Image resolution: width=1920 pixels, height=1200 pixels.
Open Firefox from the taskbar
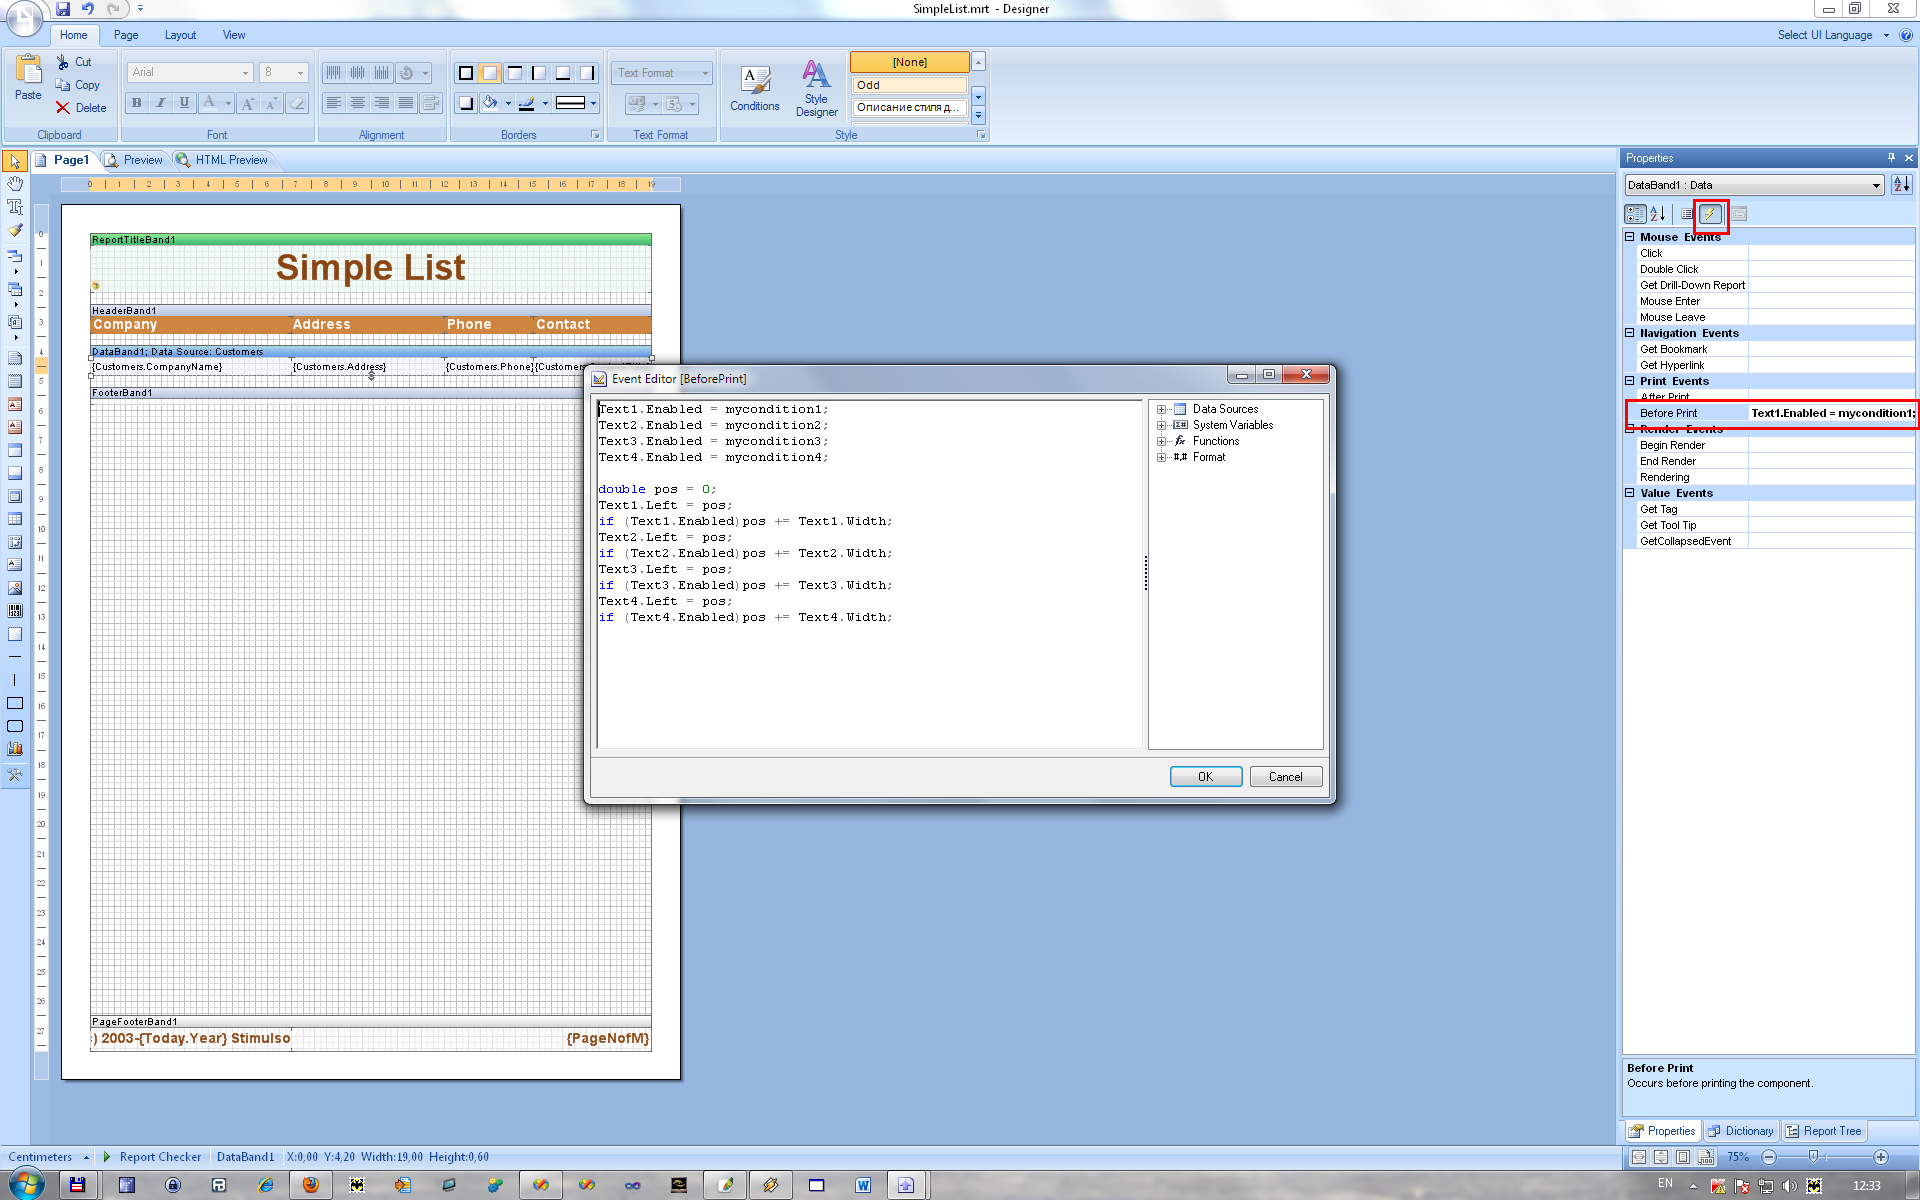pos(311,1185)
